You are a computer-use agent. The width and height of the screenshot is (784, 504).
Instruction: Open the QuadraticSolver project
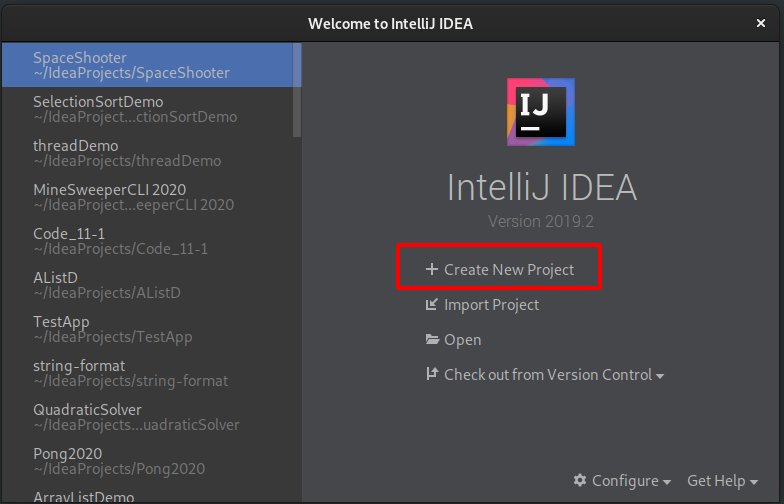148,417
